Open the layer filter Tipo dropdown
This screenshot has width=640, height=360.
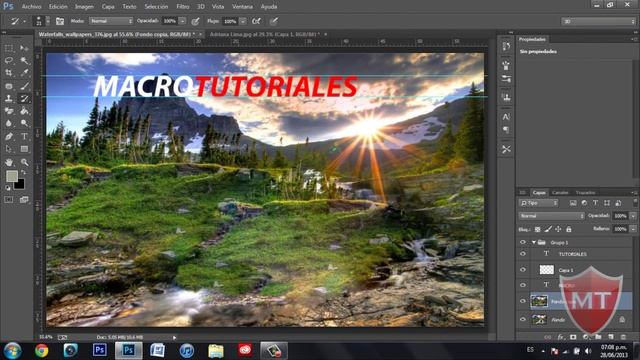538,203
